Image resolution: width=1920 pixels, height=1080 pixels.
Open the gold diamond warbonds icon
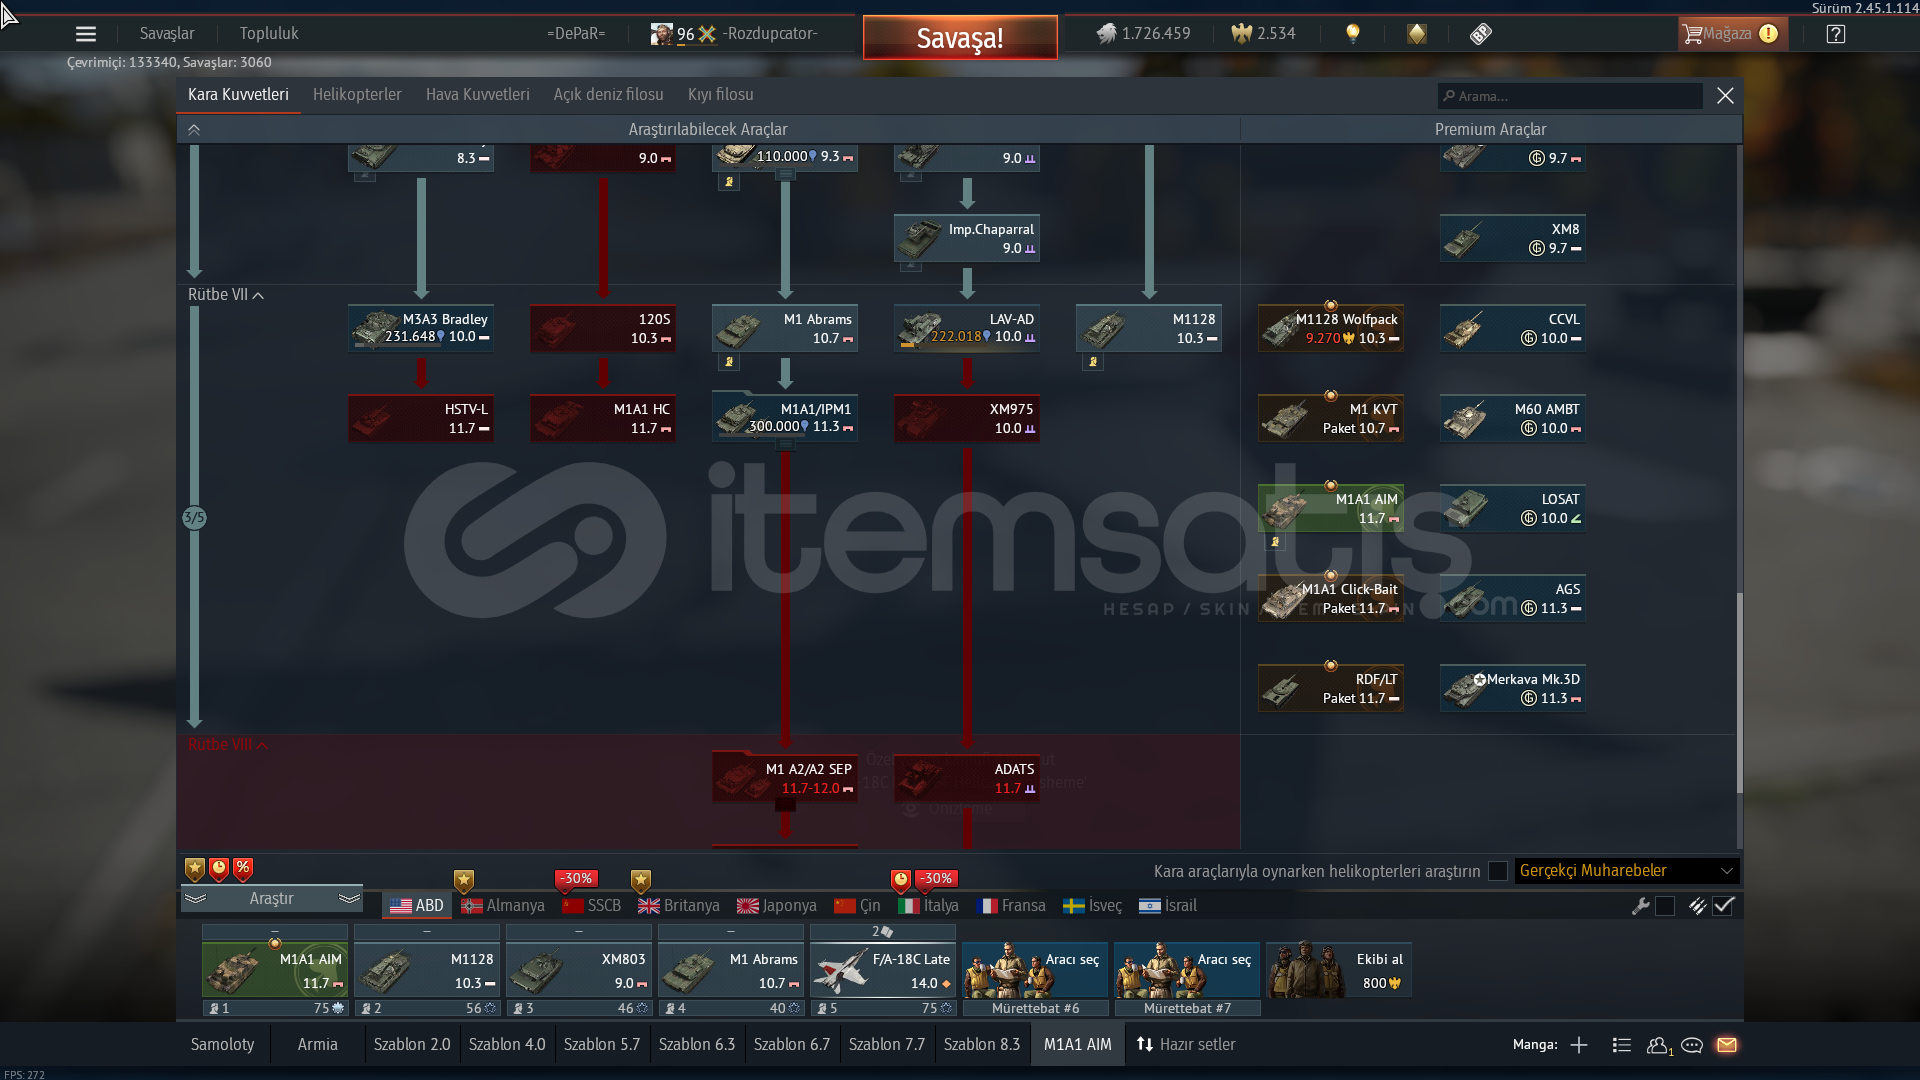[1417, 34]
